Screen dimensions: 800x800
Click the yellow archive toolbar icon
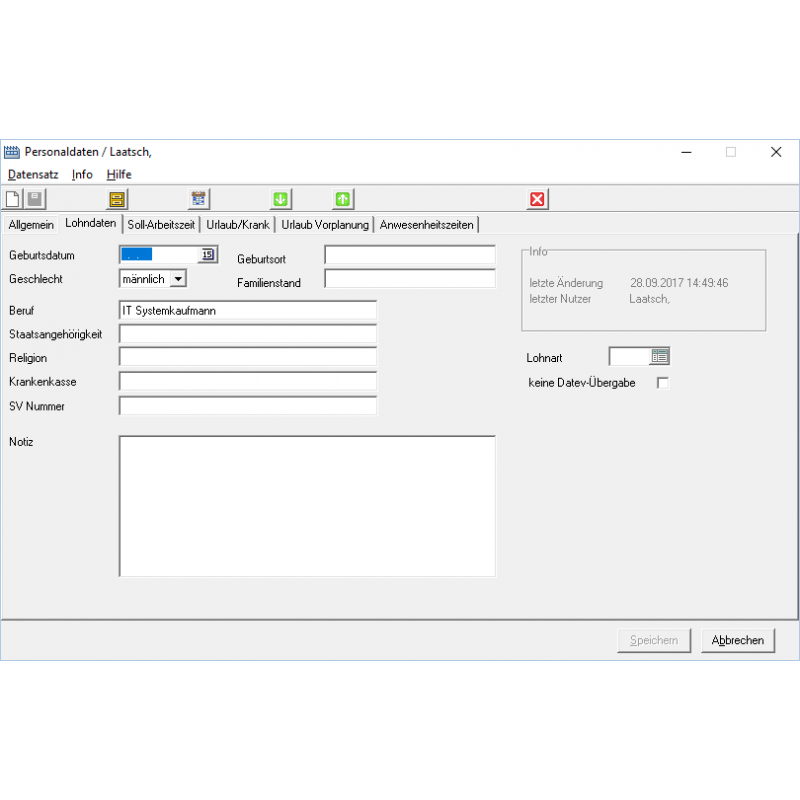pos(117,199)
